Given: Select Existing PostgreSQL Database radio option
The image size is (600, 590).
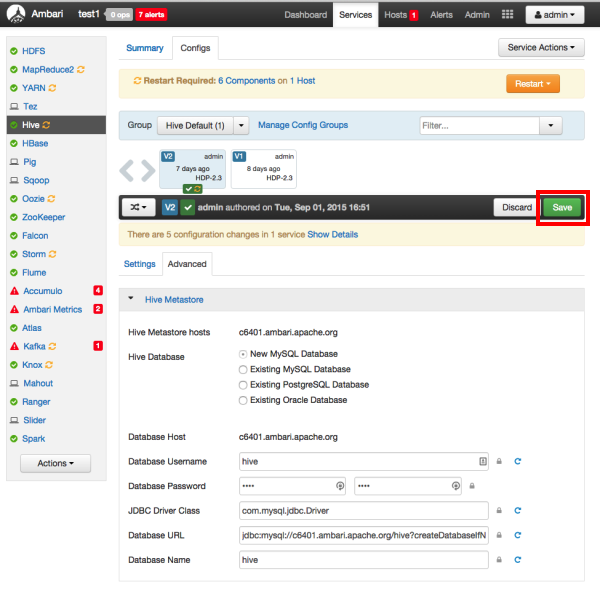Looking at the screenshot, I should pyautogui.click(x=243, y=385).
